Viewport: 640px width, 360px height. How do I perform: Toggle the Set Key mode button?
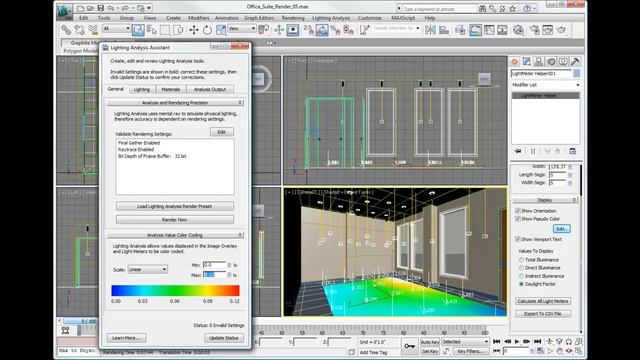(x=430, y=351)
